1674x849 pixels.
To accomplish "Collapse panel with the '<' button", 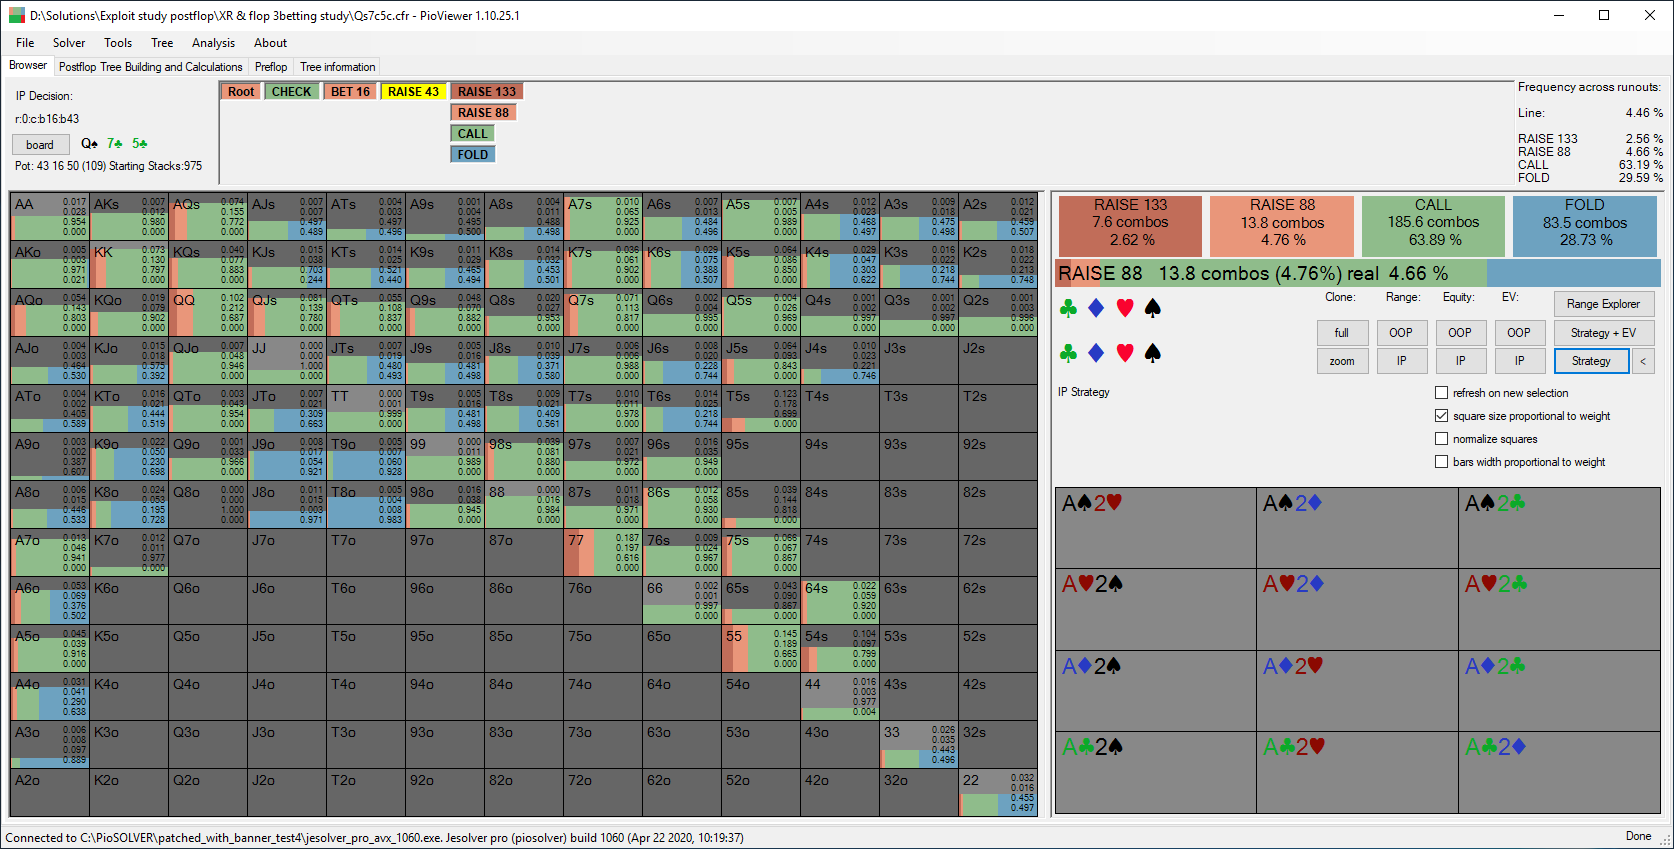I will coord(1643,361).
